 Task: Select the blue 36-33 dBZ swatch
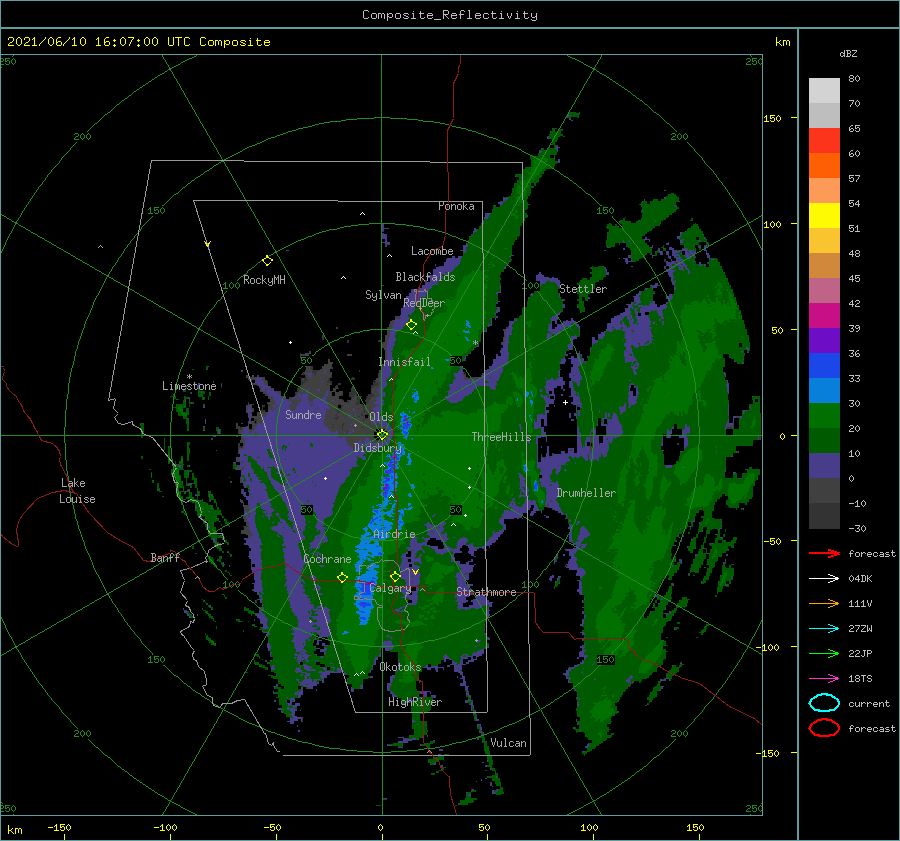click(824, 366)
